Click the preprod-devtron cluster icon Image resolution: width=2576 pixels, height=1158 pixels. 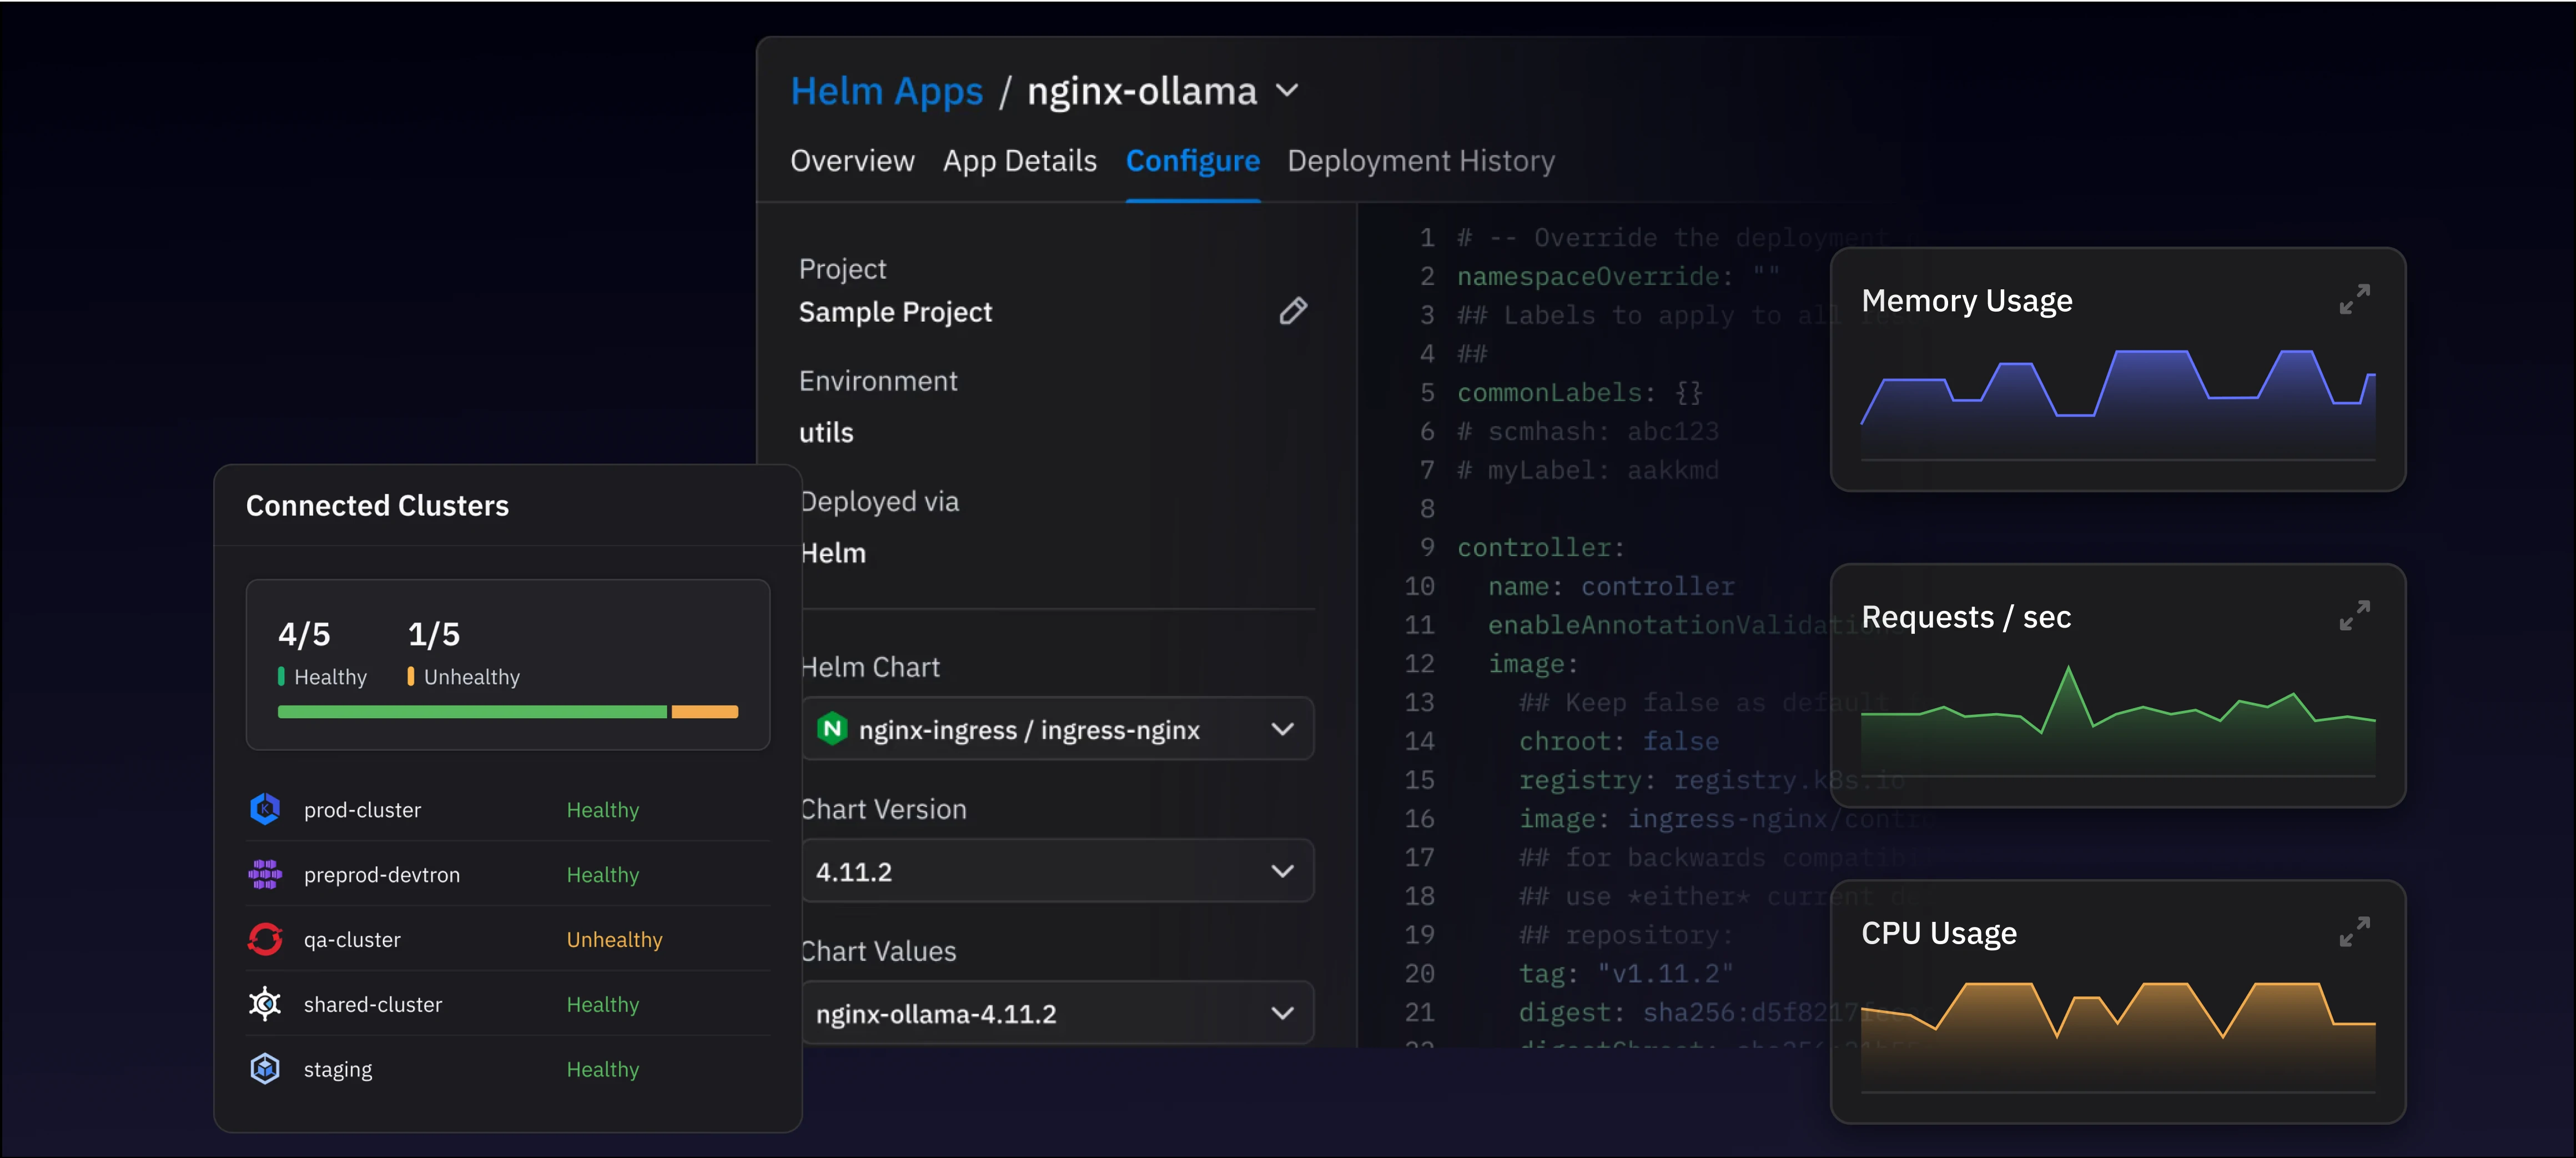[x=265, y=874]
